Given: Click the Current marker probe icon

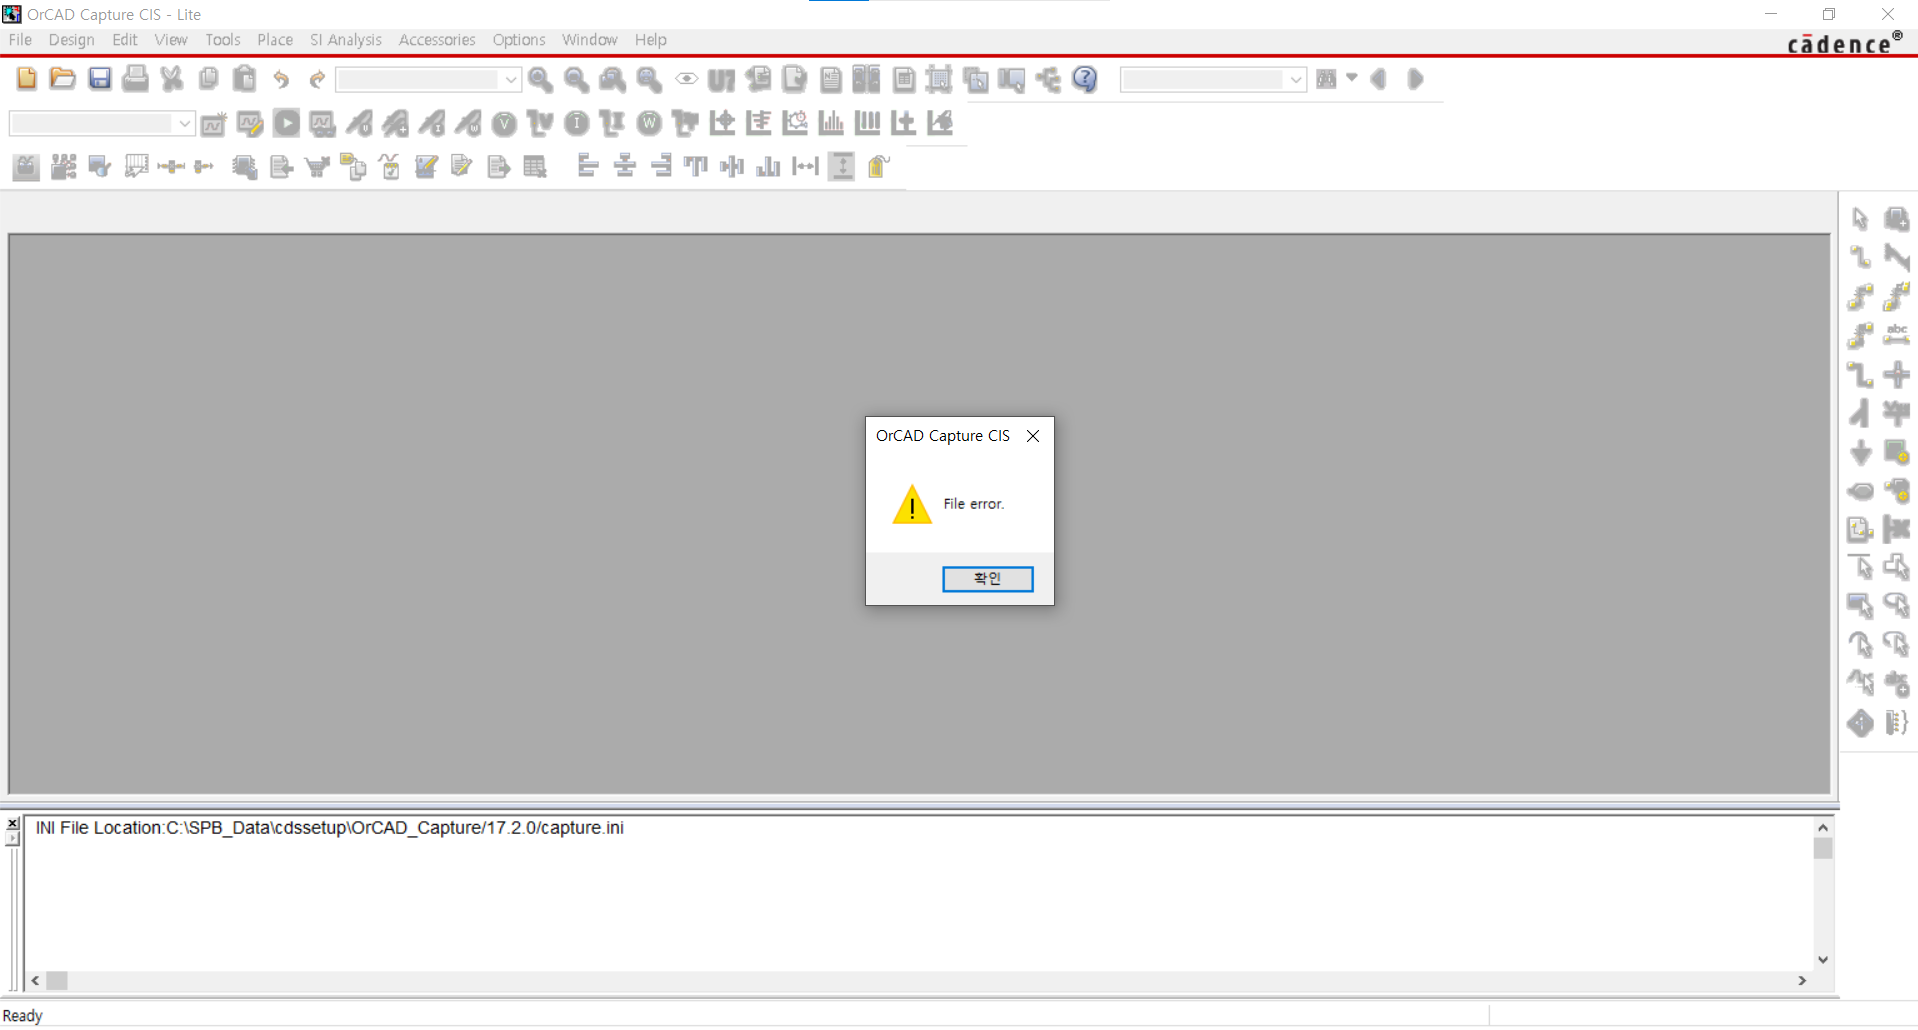Looking at the screenshot, I should (431, 123).
